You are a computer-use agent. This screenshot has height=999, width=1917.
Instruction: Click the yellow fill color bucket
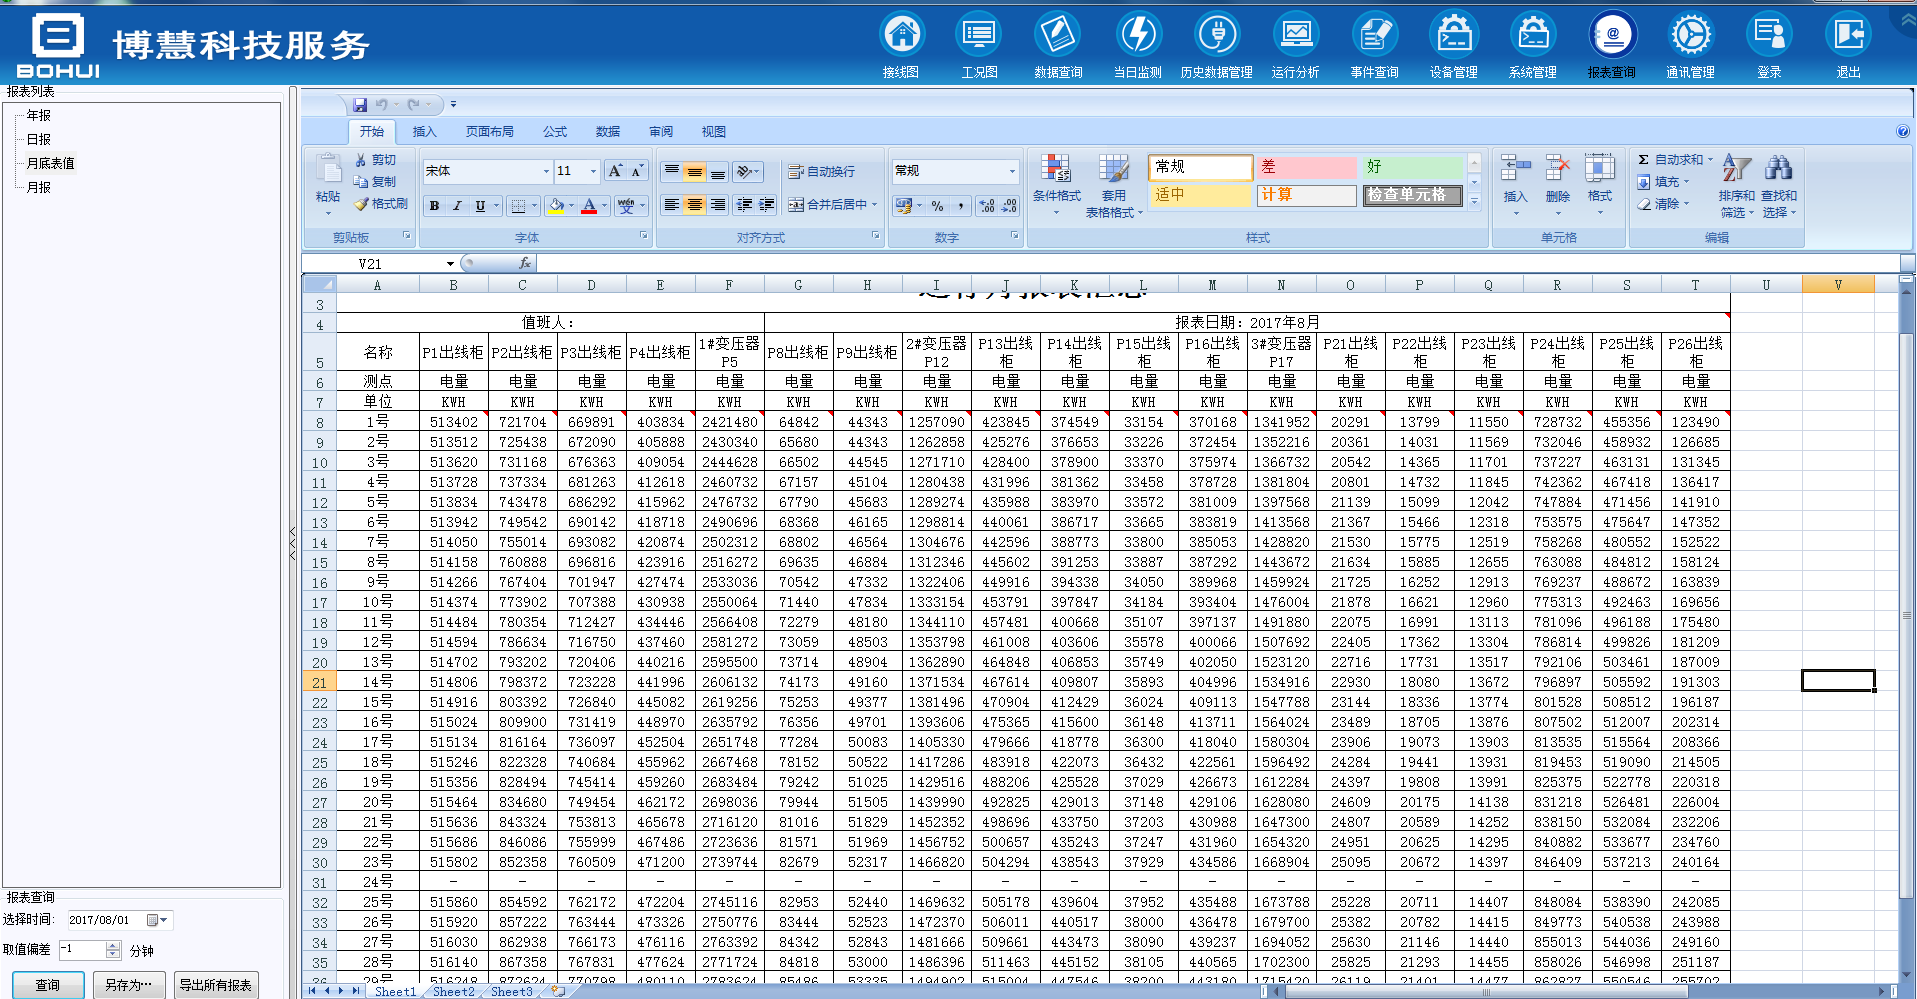[556, 206]
